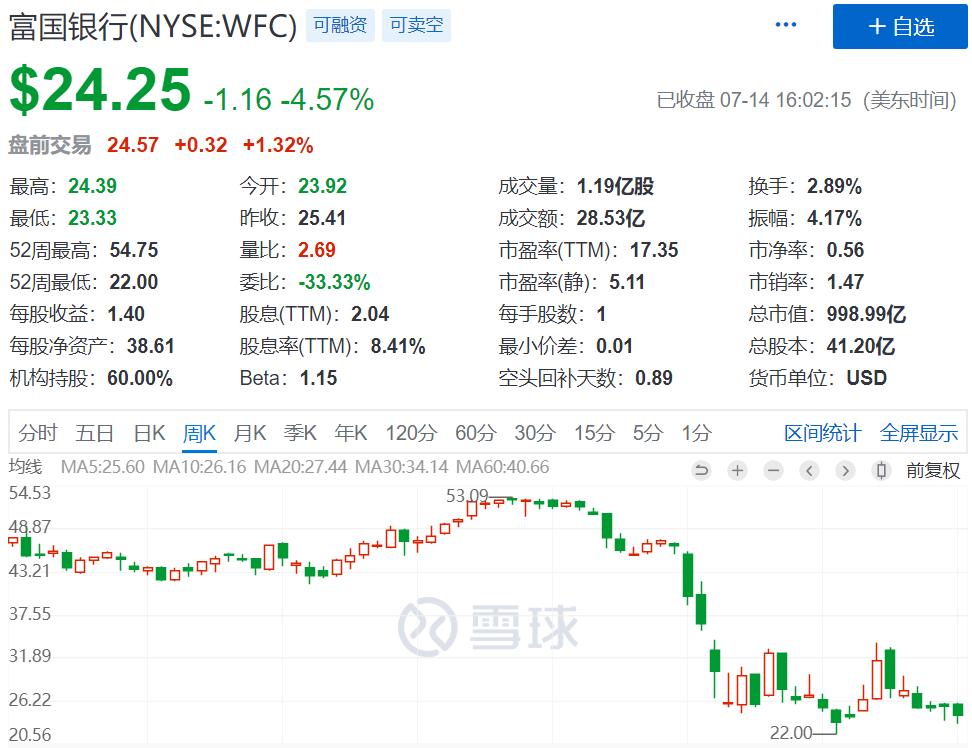Open the 前复权 adjustment dropdown
This screenshot has width=972, height=748.
pyautogui.click(x=933, y=471)
